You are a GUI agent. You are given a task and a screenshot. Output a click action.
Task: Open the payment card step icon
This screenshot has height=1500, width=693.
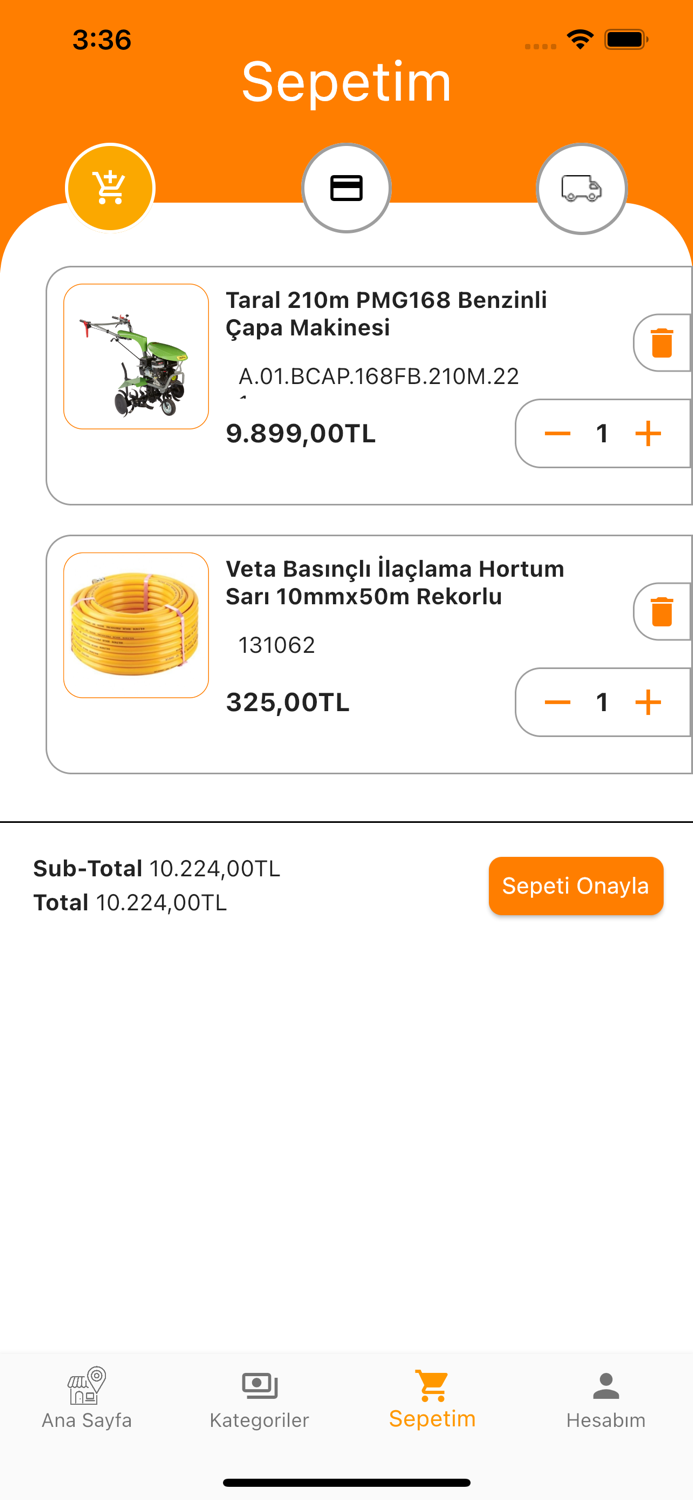346,188
